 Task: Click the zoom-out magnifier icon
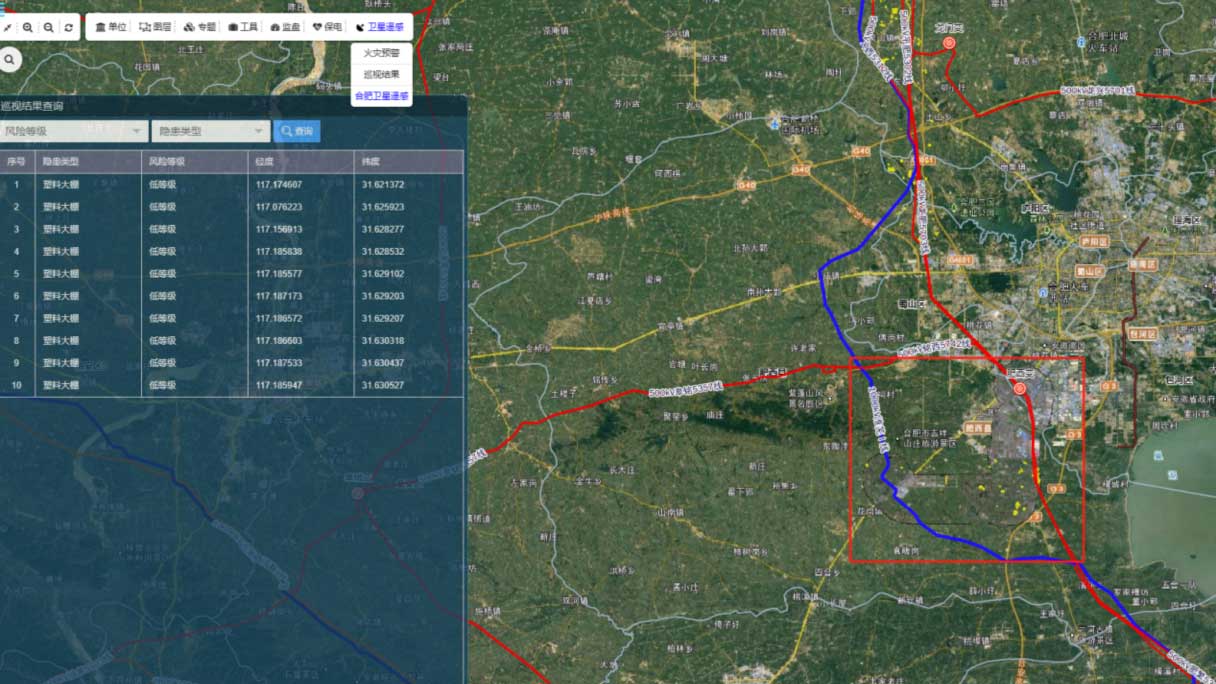[48, 27]
